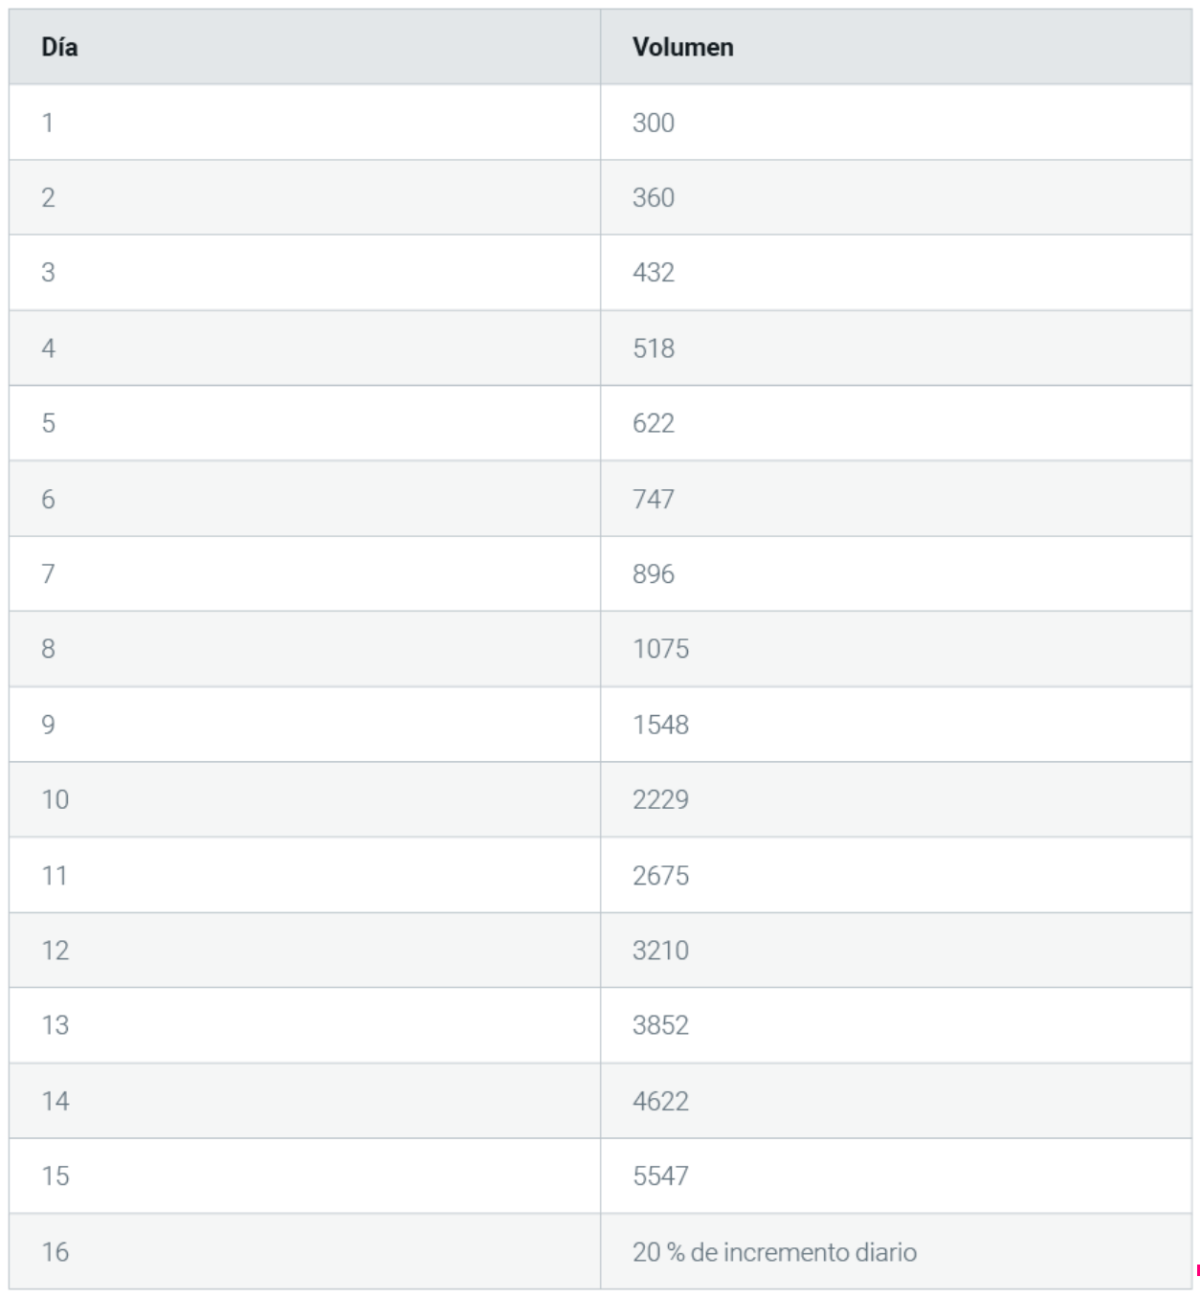Select the cell with 4622
Screen dimensions: 1200x1299
[896, 1101]
